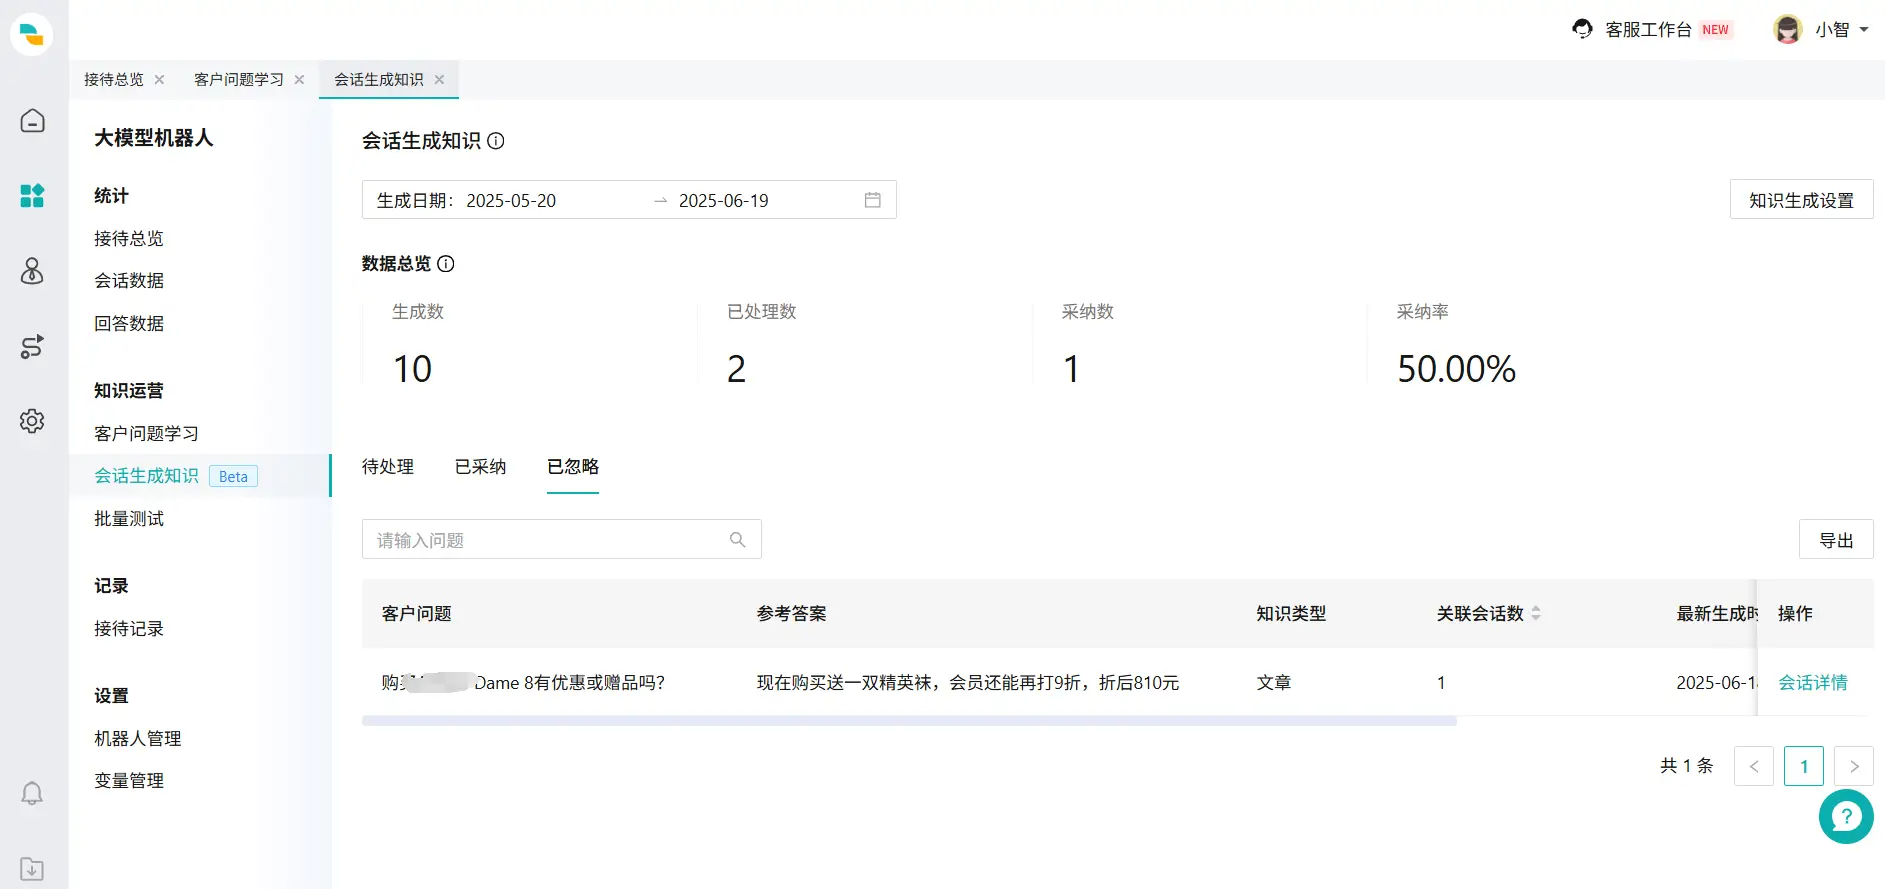This screenshot has width=1885, height=889.
Task: Go to previous page arrow
Action: pos(1754,766)
